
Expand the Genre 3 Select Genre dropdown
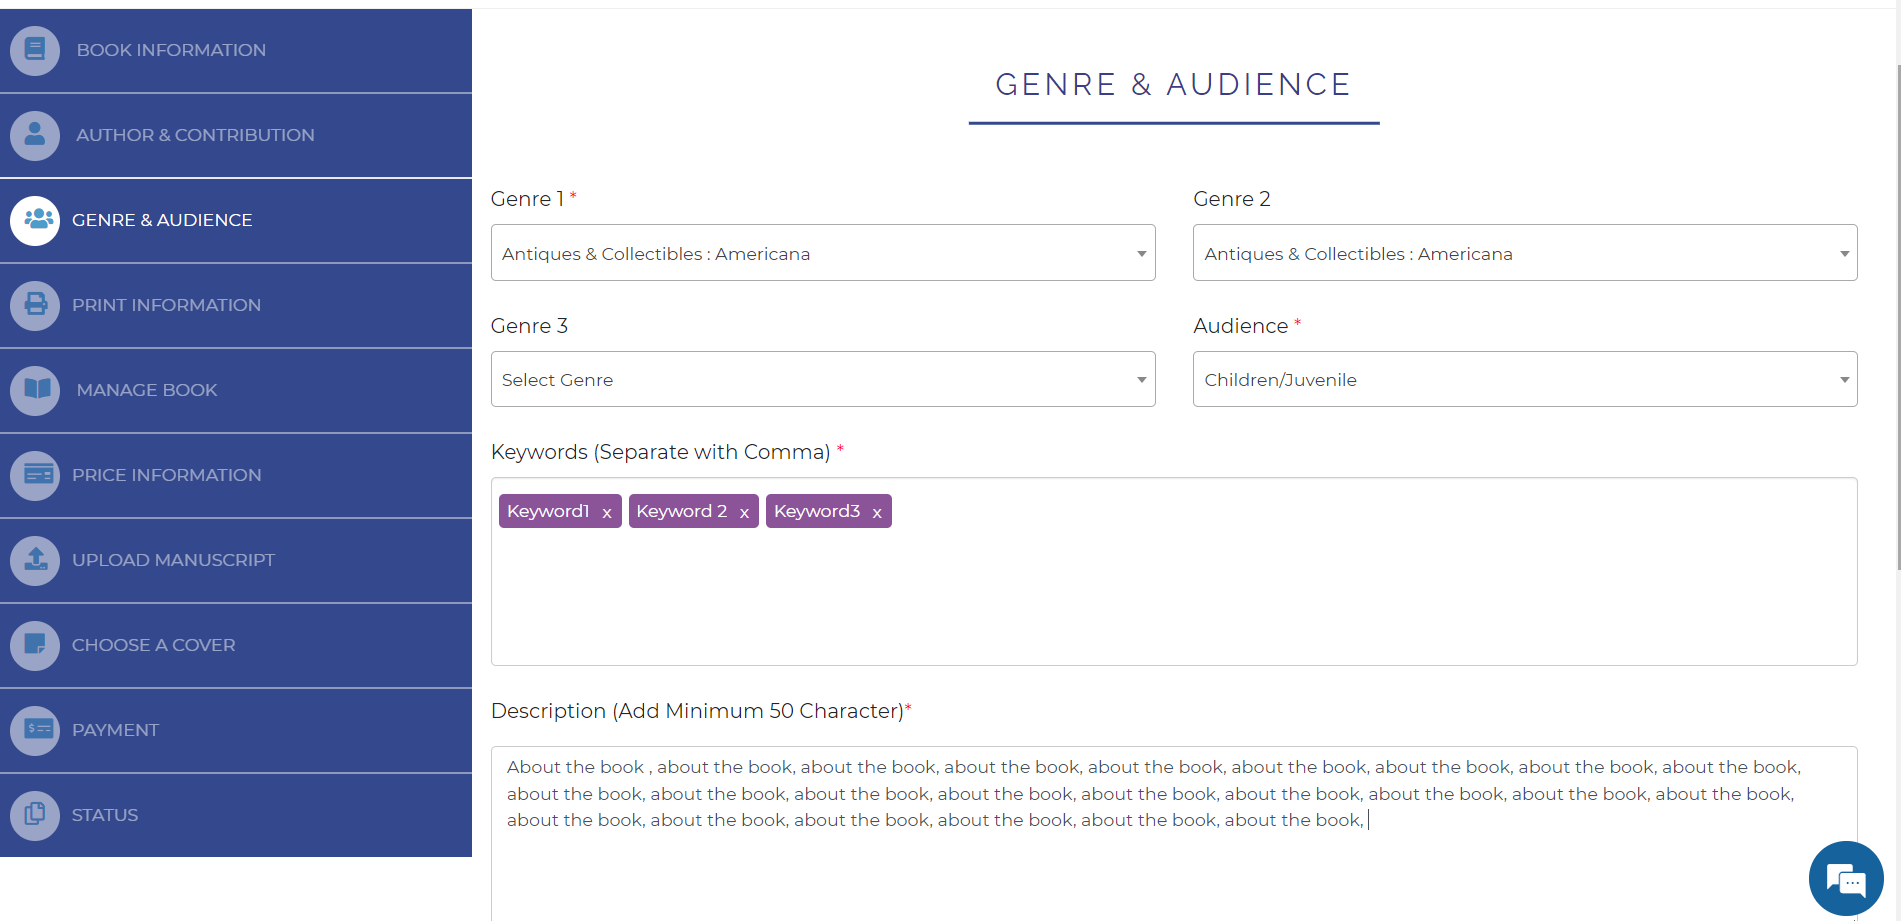823,379
